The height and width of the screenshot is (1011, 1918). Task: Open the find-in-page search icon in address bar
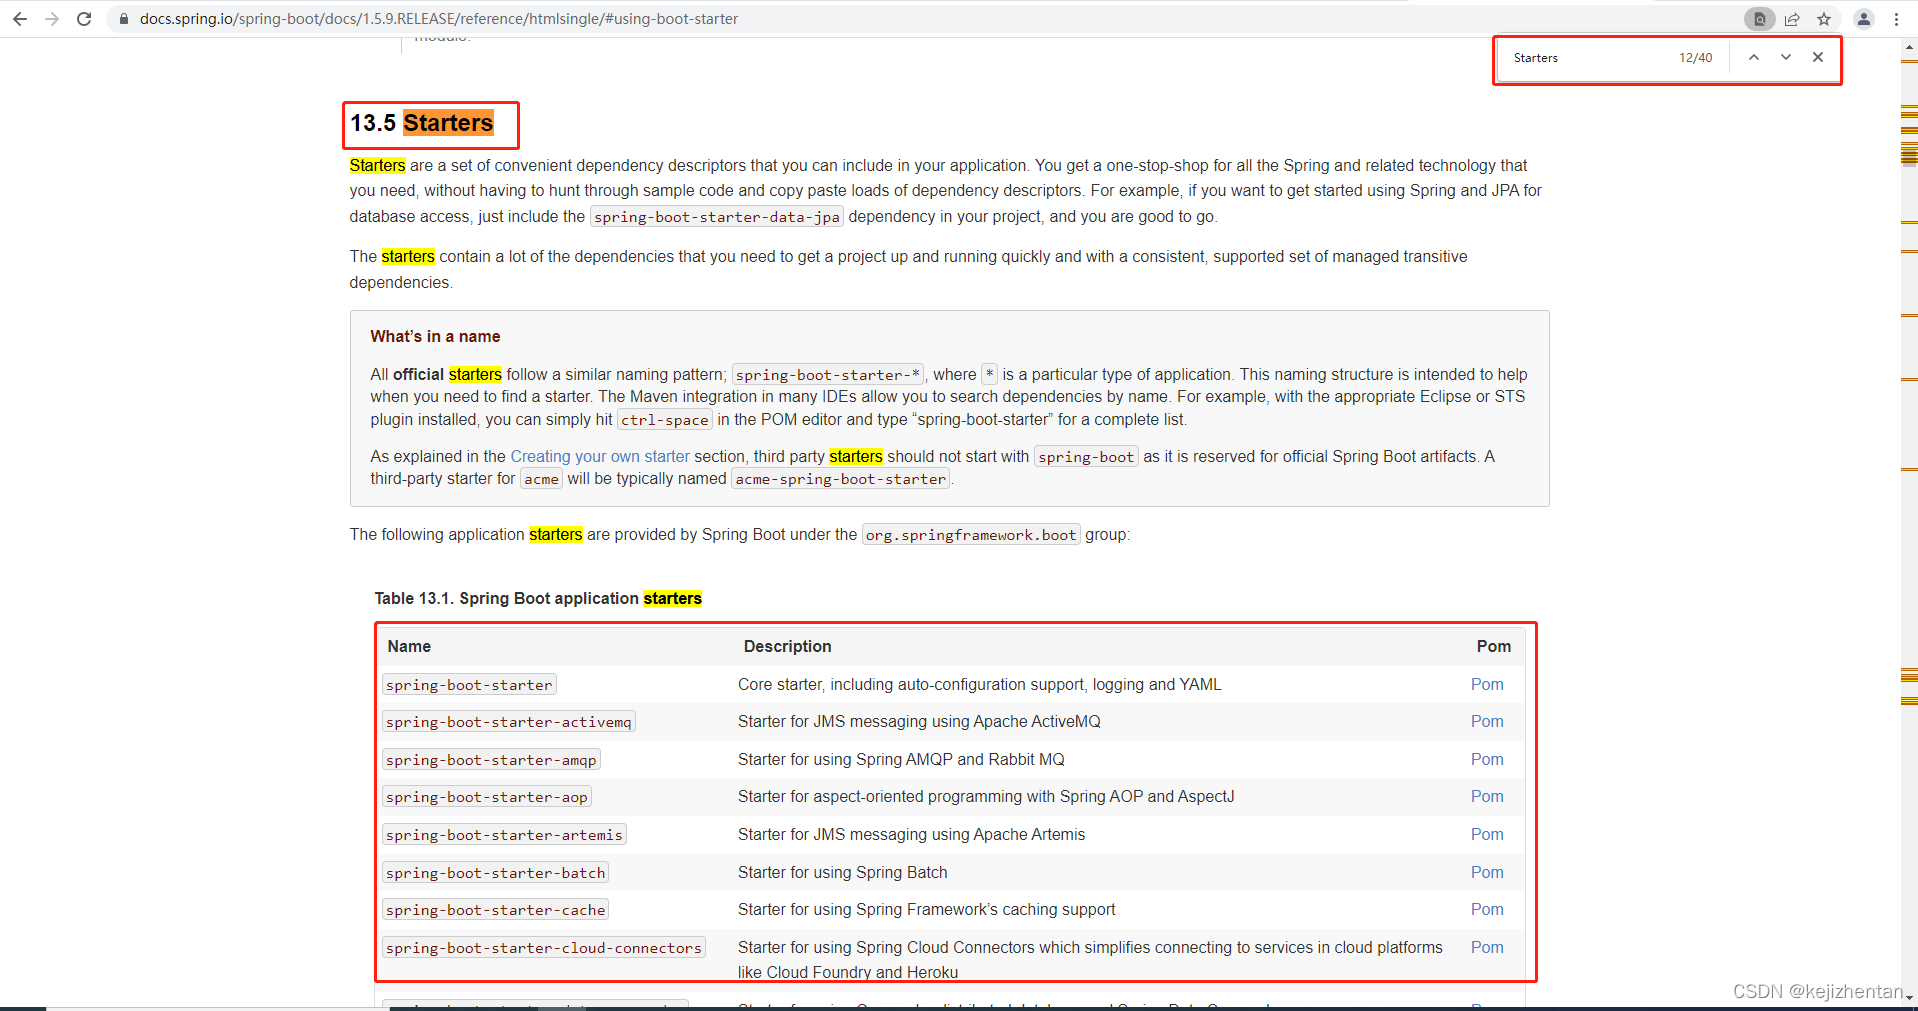coord(1759,19)
